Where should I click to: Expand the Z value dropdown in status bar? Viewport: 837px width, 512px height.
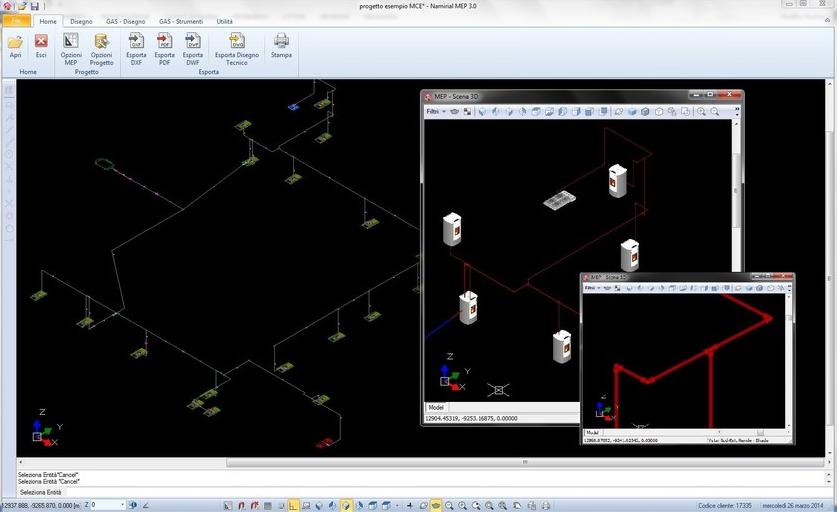(x=122, y=505)
